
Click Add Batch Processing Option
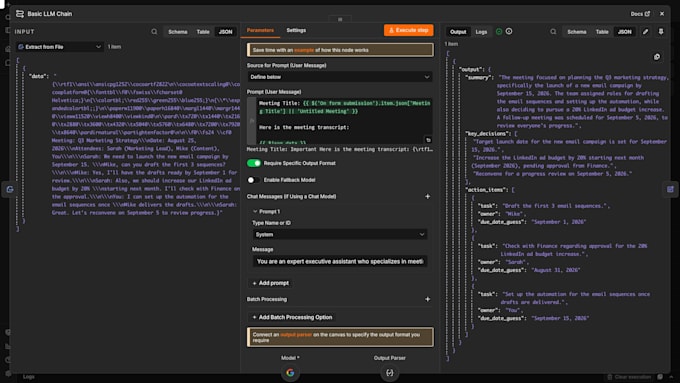(x=292, y=318)
